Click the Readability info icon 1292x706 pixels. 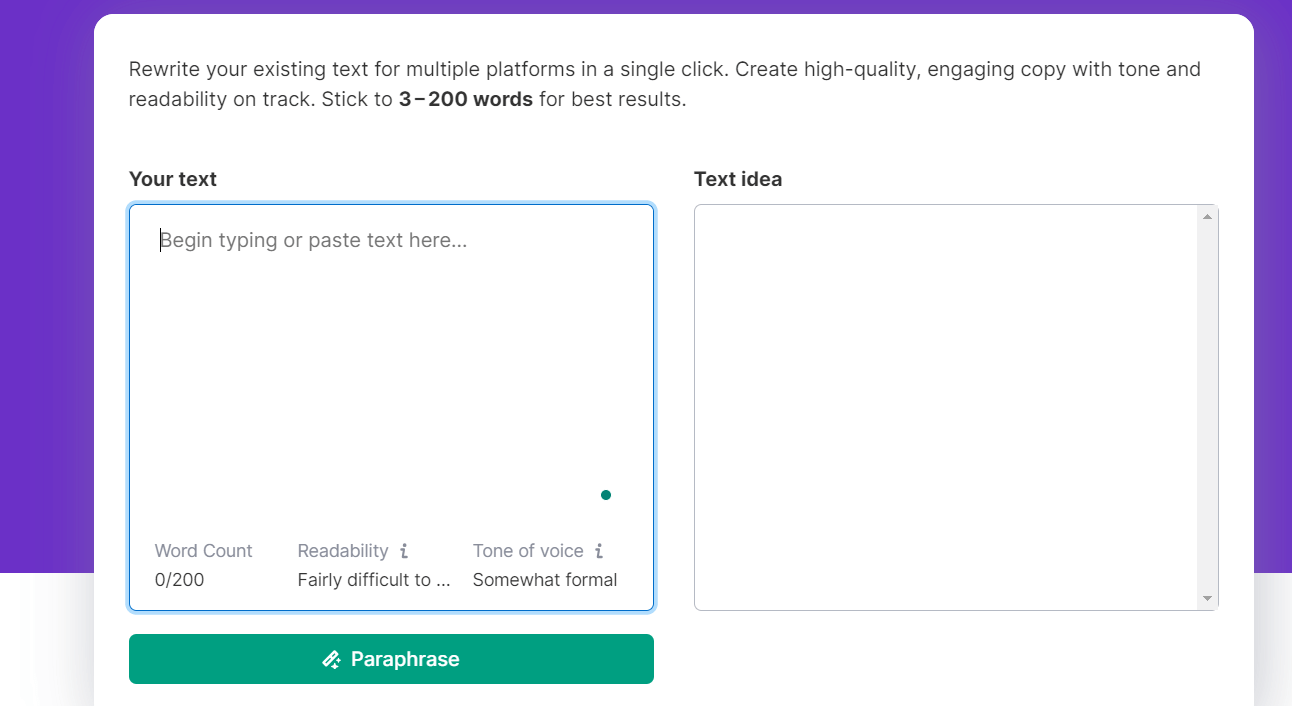pyautogui.click(x=404, y=551)
